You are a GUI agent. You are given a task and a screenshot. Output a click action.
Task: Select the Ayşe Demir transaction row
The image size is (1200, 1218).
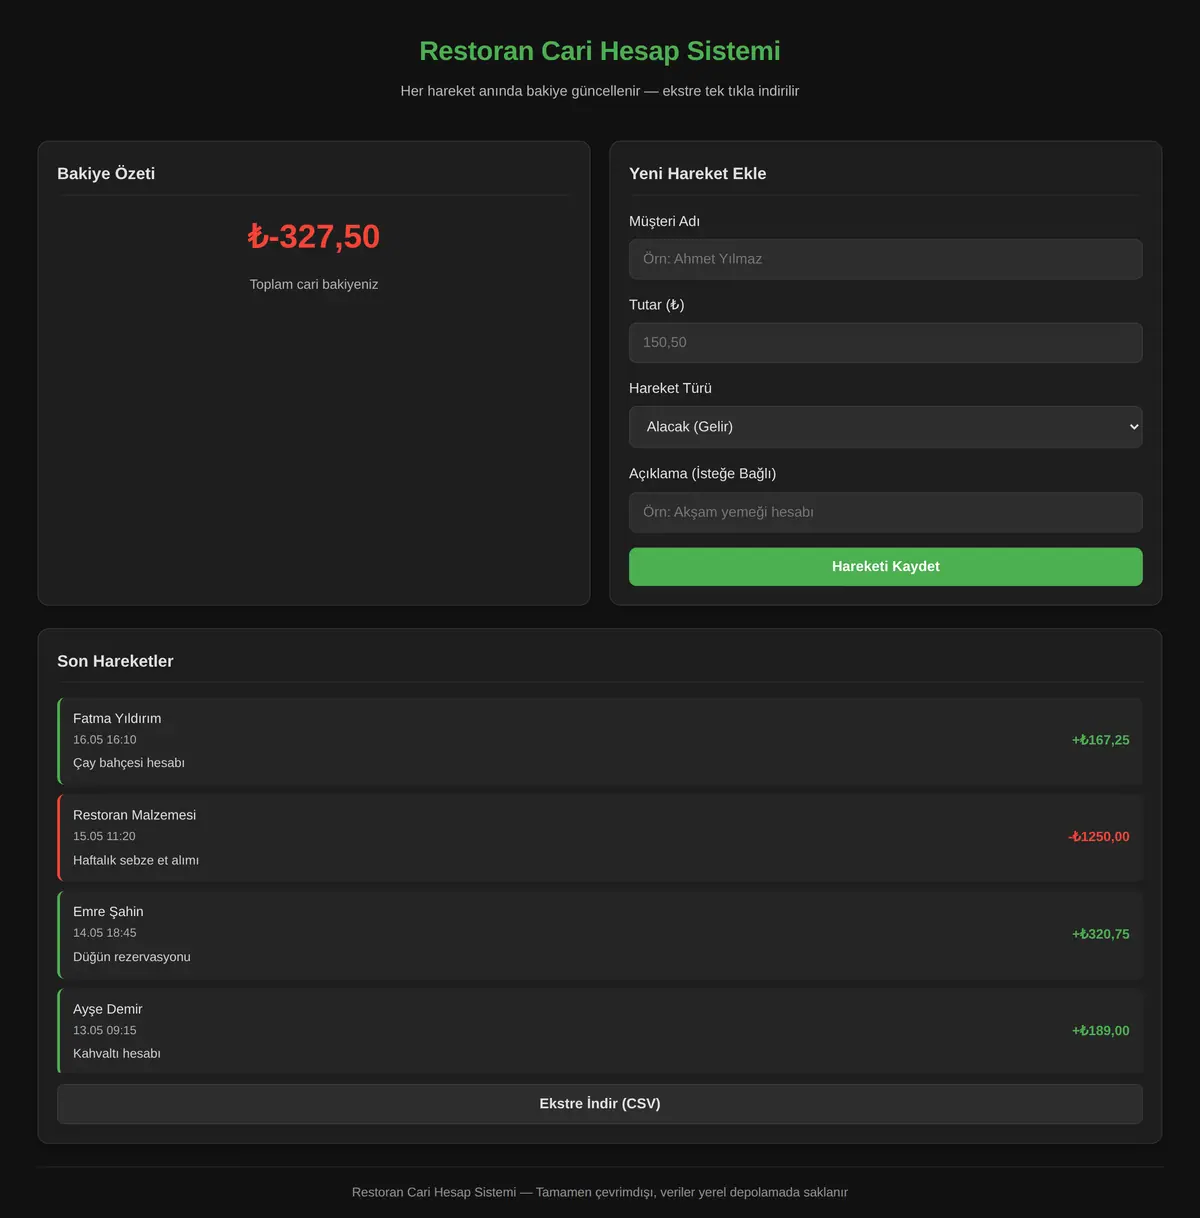click(x=600, y=1031)
